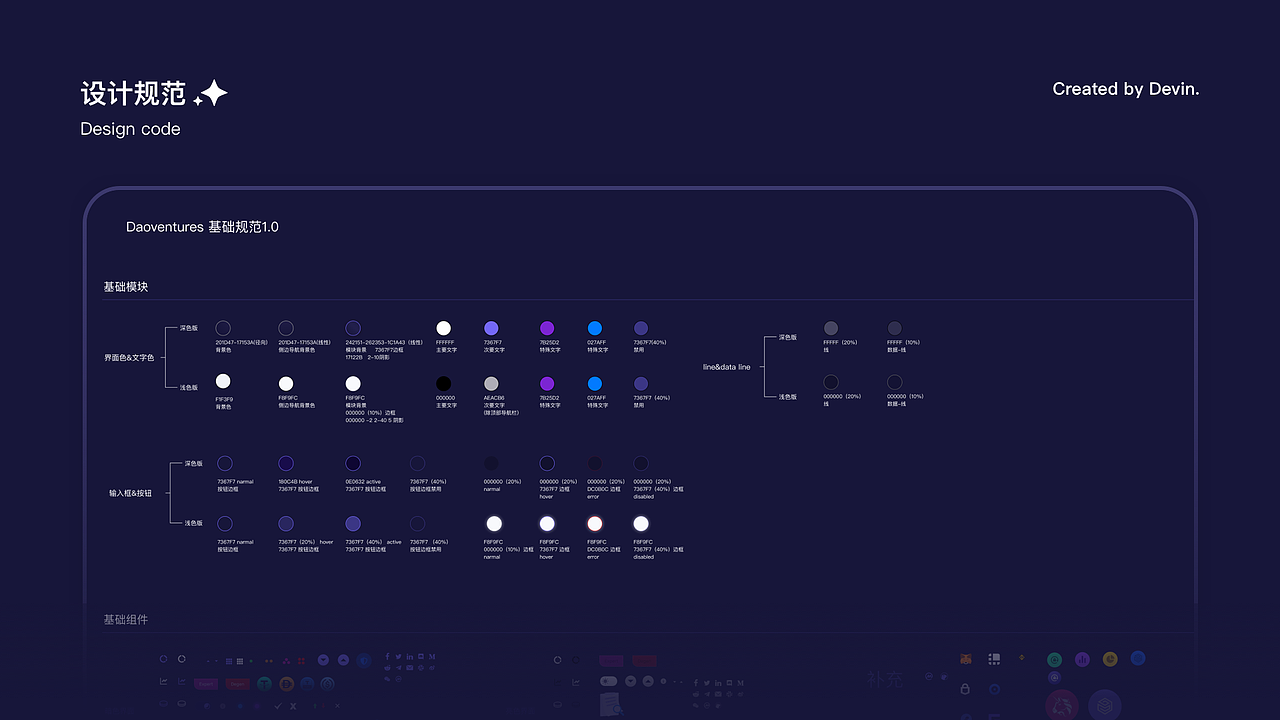Click the dark 000000 (20%) normal input swatch
This screenshot has width=1280, height=720.
[491, 463]
